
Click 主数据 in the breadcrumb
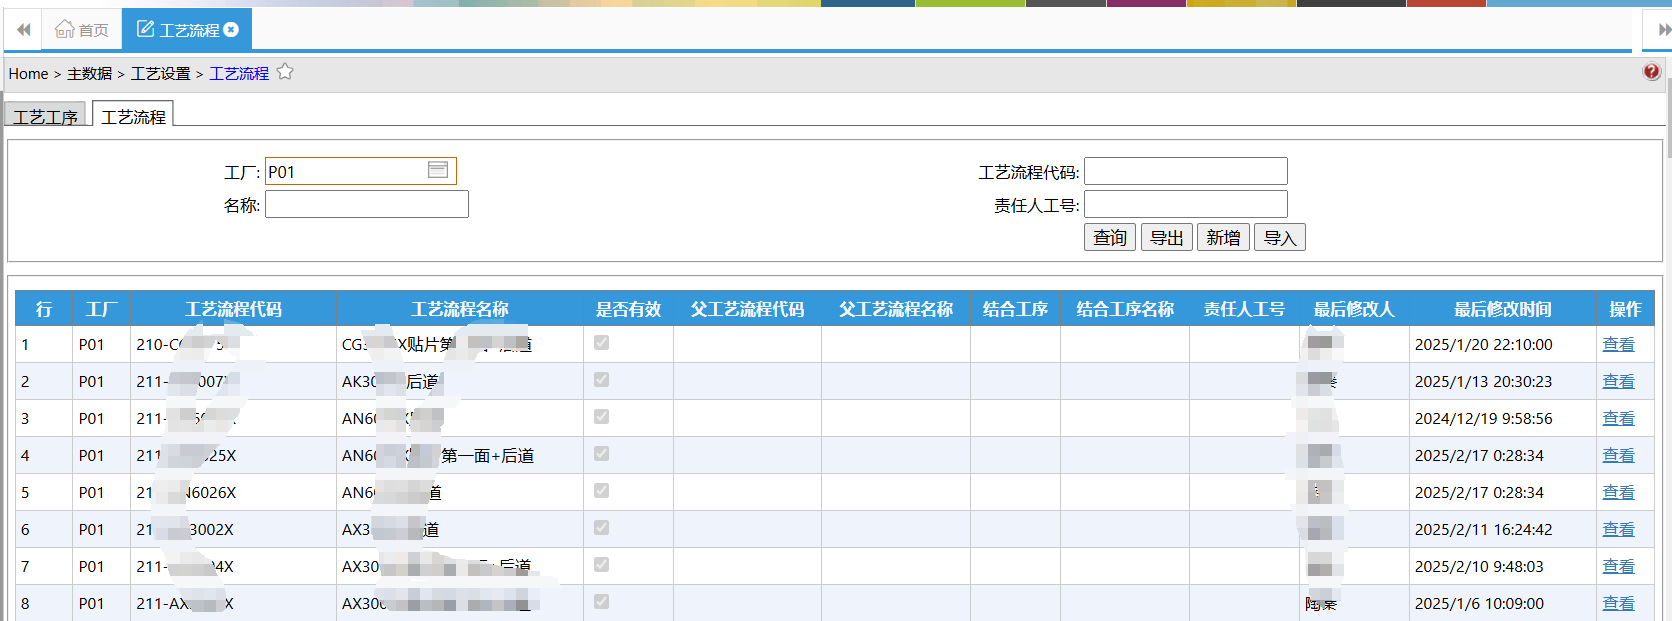(x=89, y=74)
